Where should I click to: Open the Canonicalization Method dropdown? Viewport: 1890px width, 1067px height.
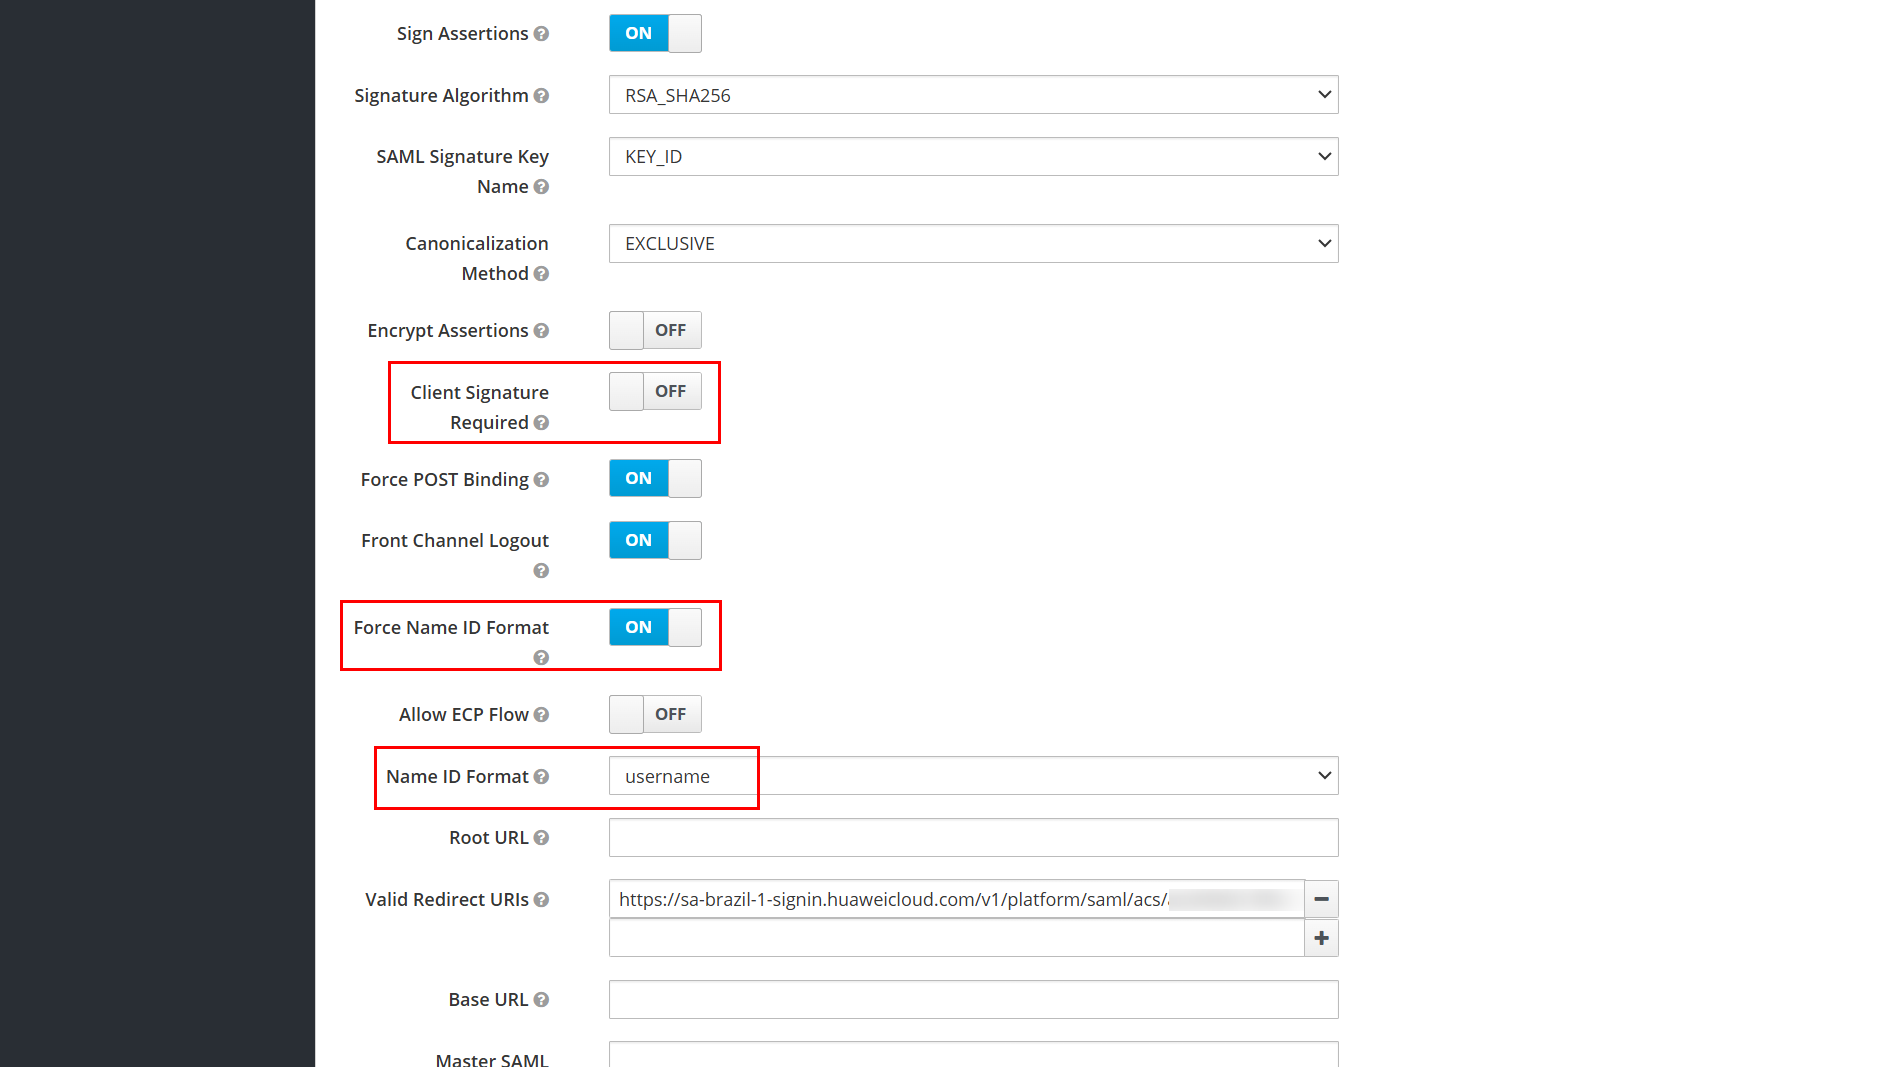coord(973,244)
